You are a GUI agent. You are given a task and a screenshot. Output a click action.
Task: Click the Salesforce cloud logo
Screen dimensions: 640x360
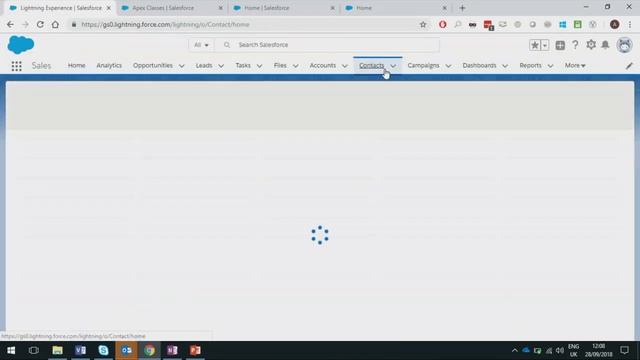pos(21,44)
